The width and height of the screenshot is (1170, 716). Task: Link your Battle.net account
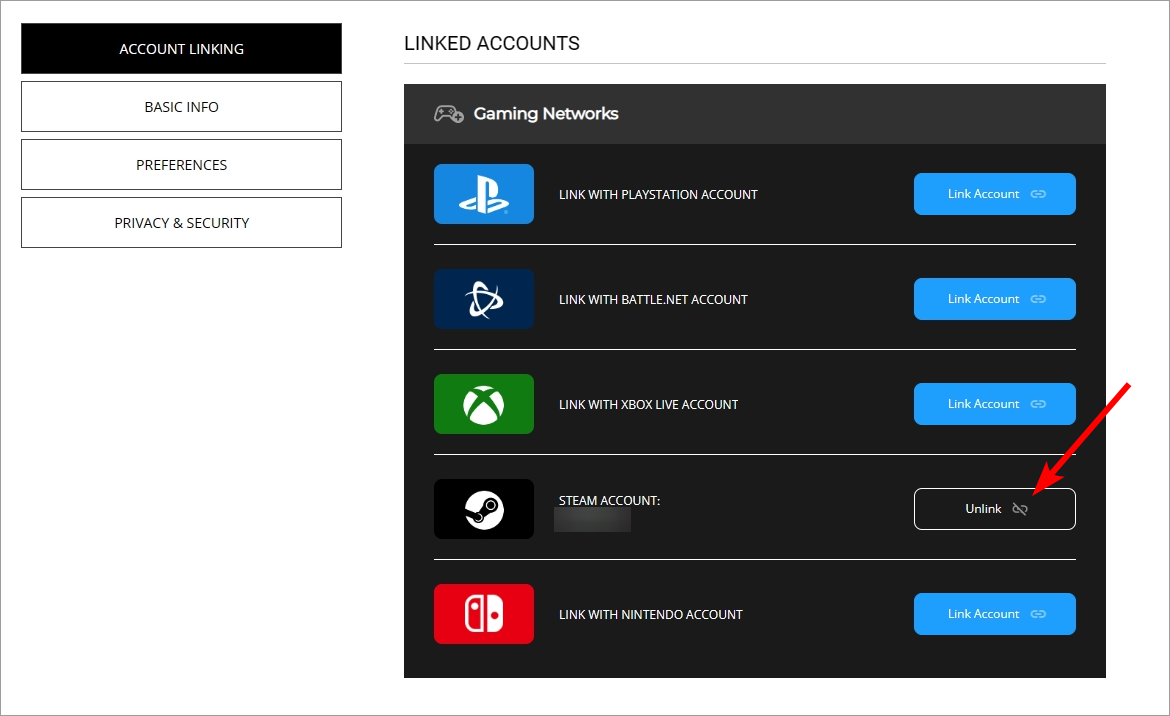coord(995,299)
